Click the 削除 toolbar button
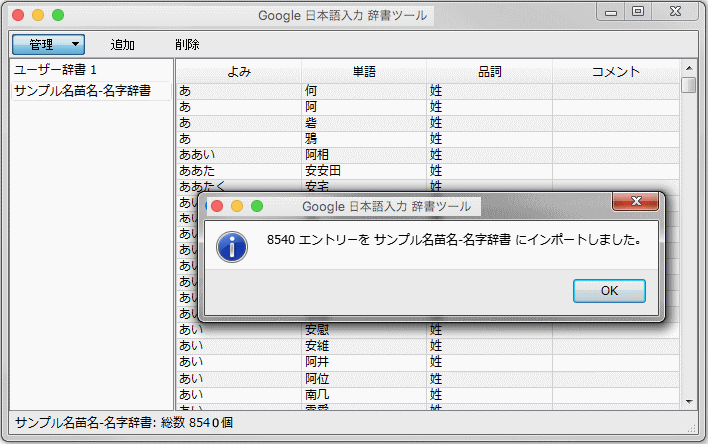Viewport: 708px width, 444px height. click(187, 44)
